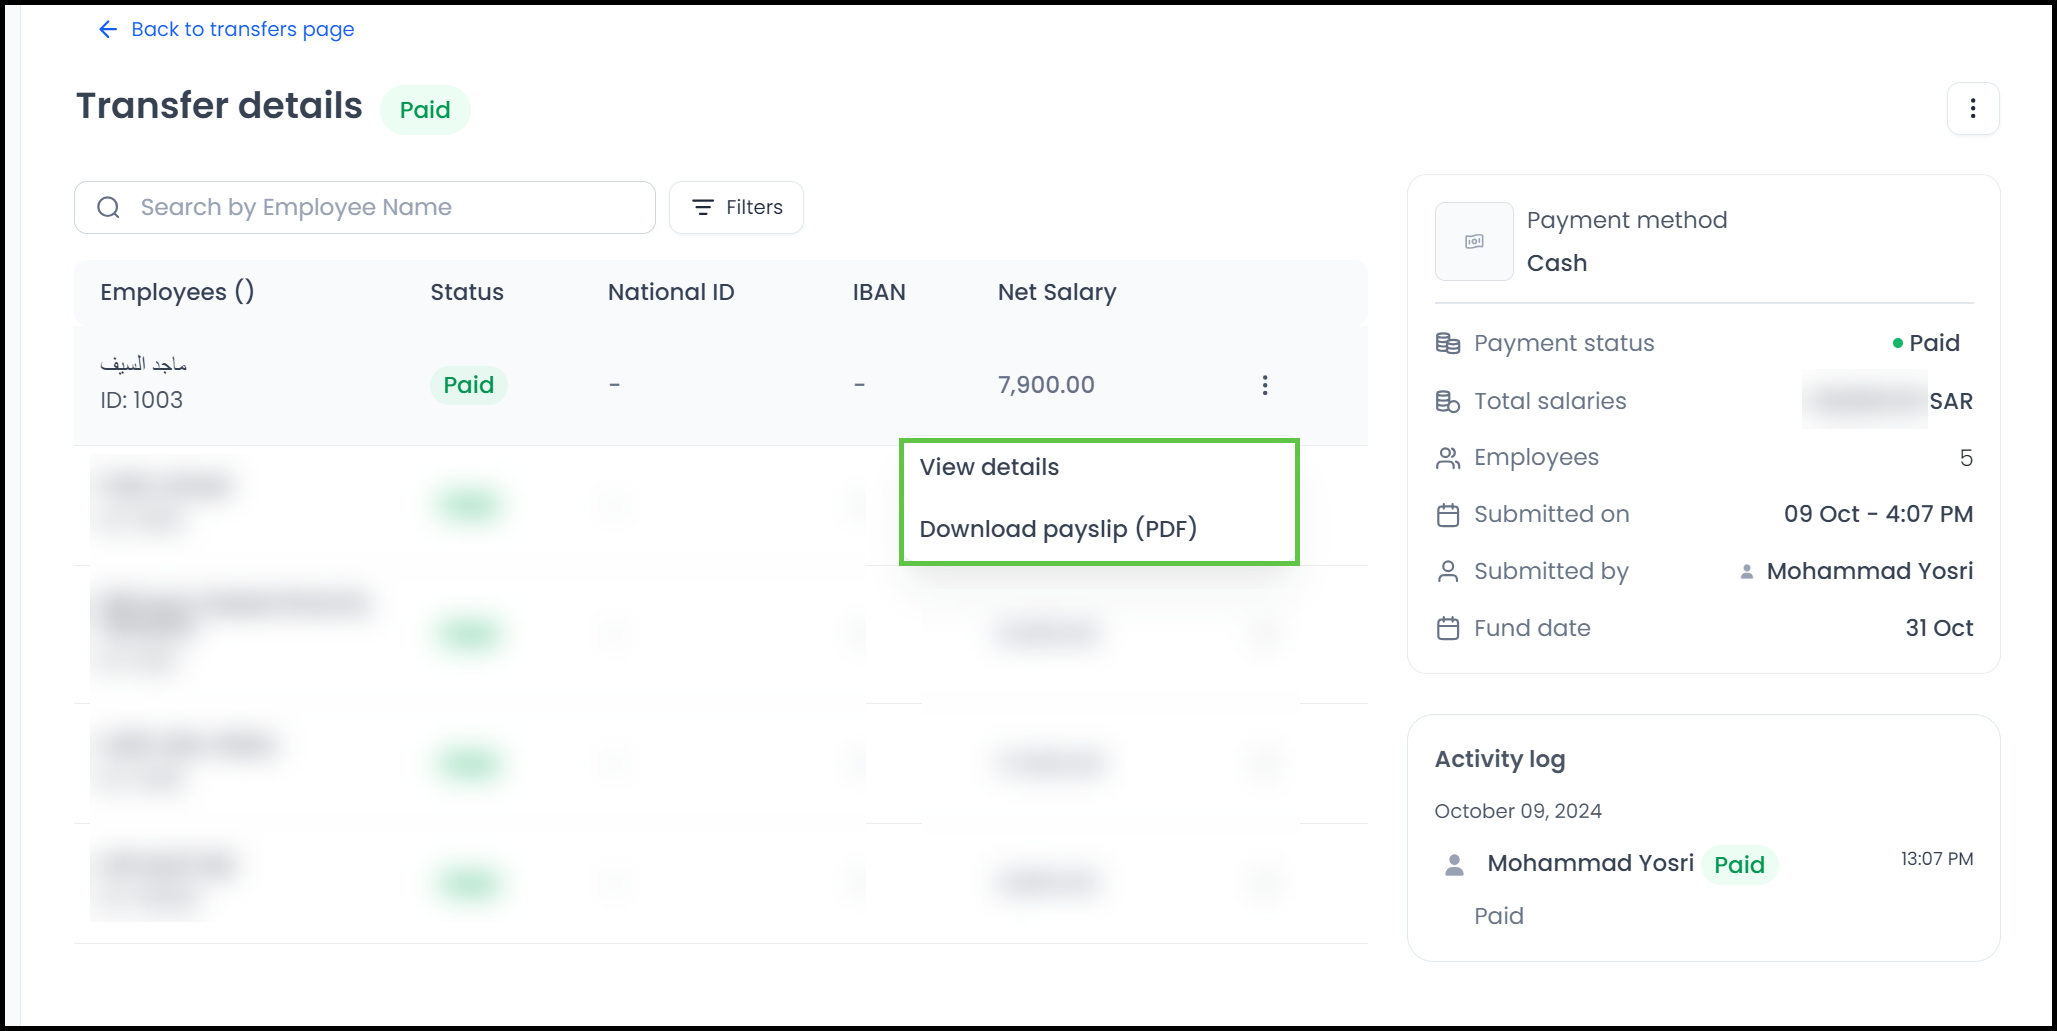Screen dimensions: 2057x1031
Task: Click the Search by Employee Name field
Action: [364, 207]
